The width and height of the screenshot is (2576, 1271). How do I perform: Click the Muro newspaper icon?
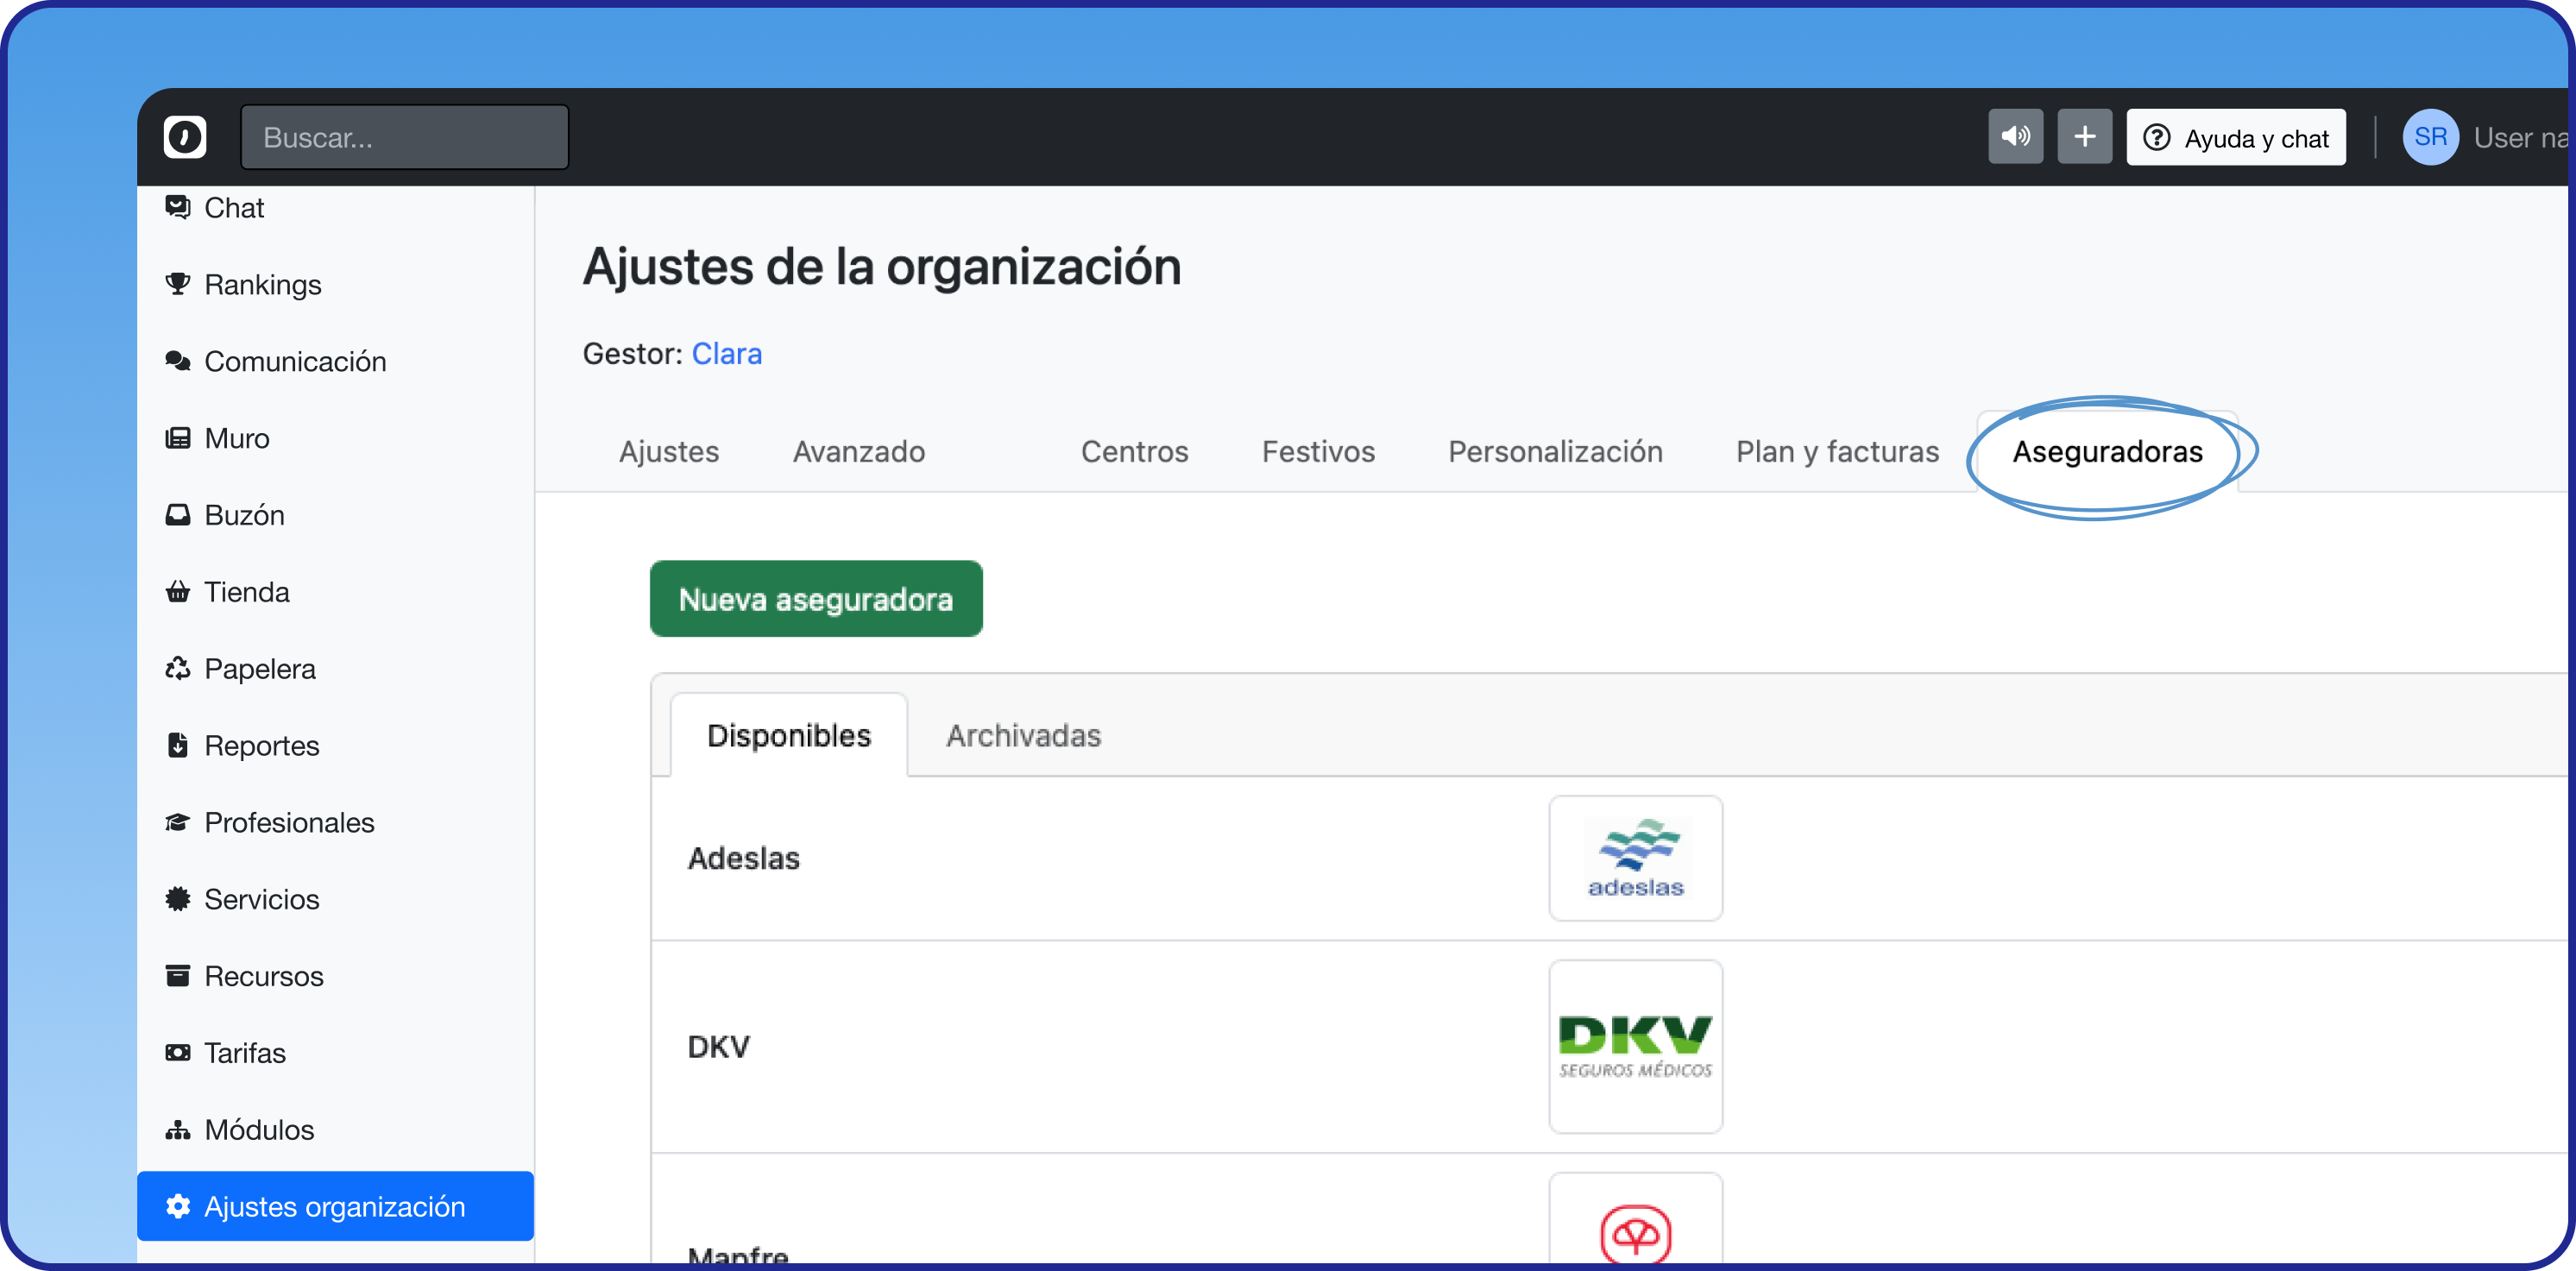point(178,438)
